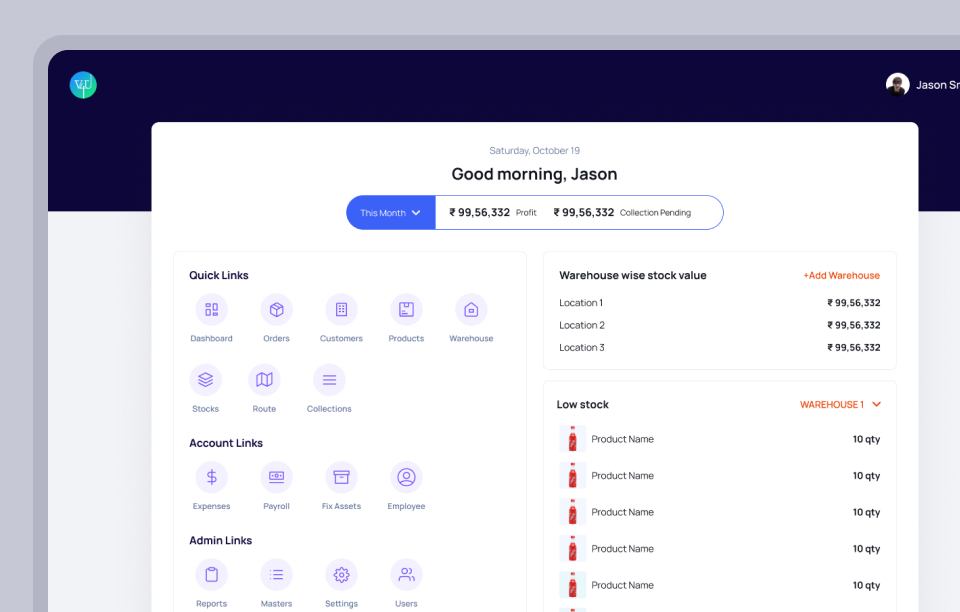This screenshot has height=612, width=960.
Task: Open the Payroll cash icon
Action: click(276, 477)
